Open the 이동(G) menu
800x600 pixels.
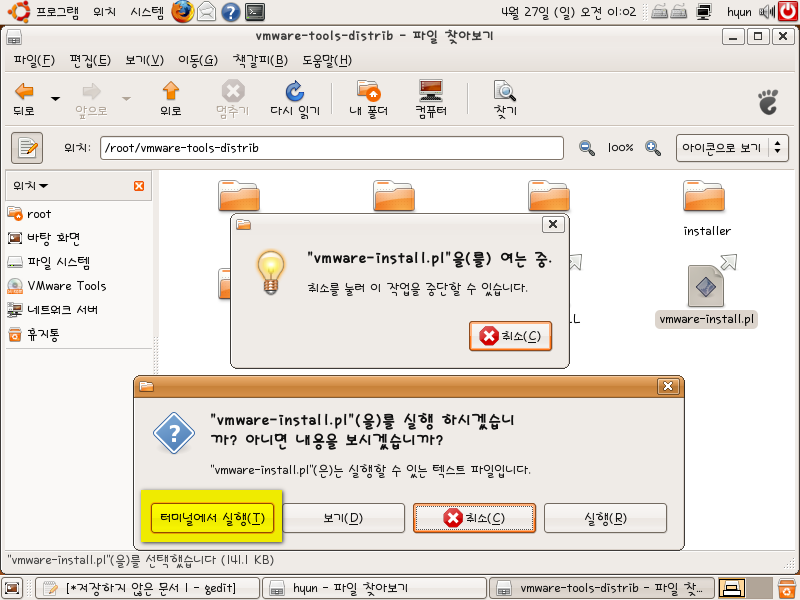(198, 61)
